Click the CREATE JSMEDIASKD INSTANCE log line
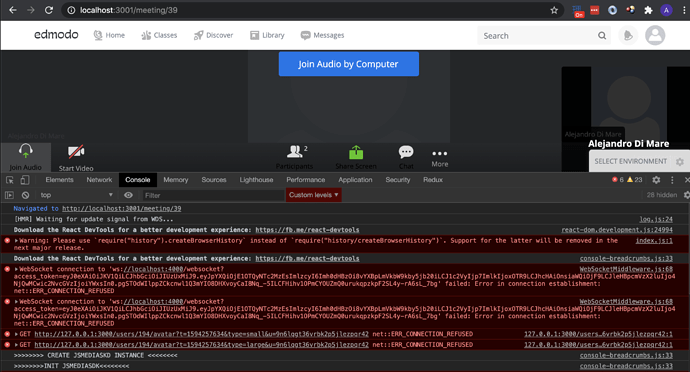The image size is (690, 372). [95, 355]
